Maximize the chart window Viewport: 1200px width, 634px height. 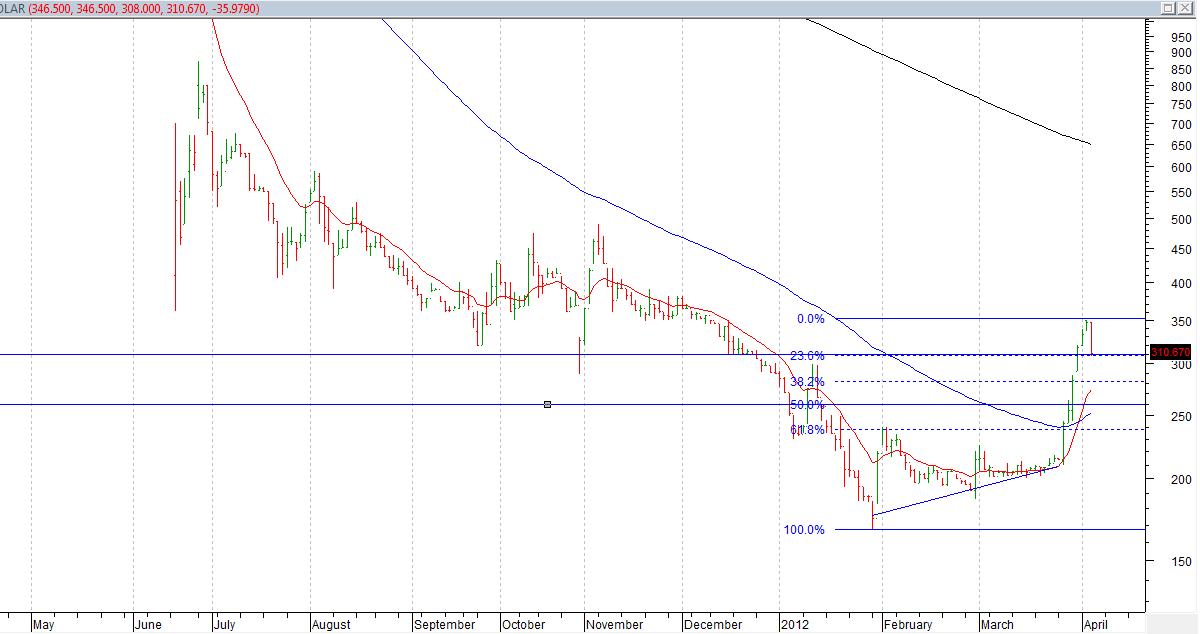coord(1170,8)
